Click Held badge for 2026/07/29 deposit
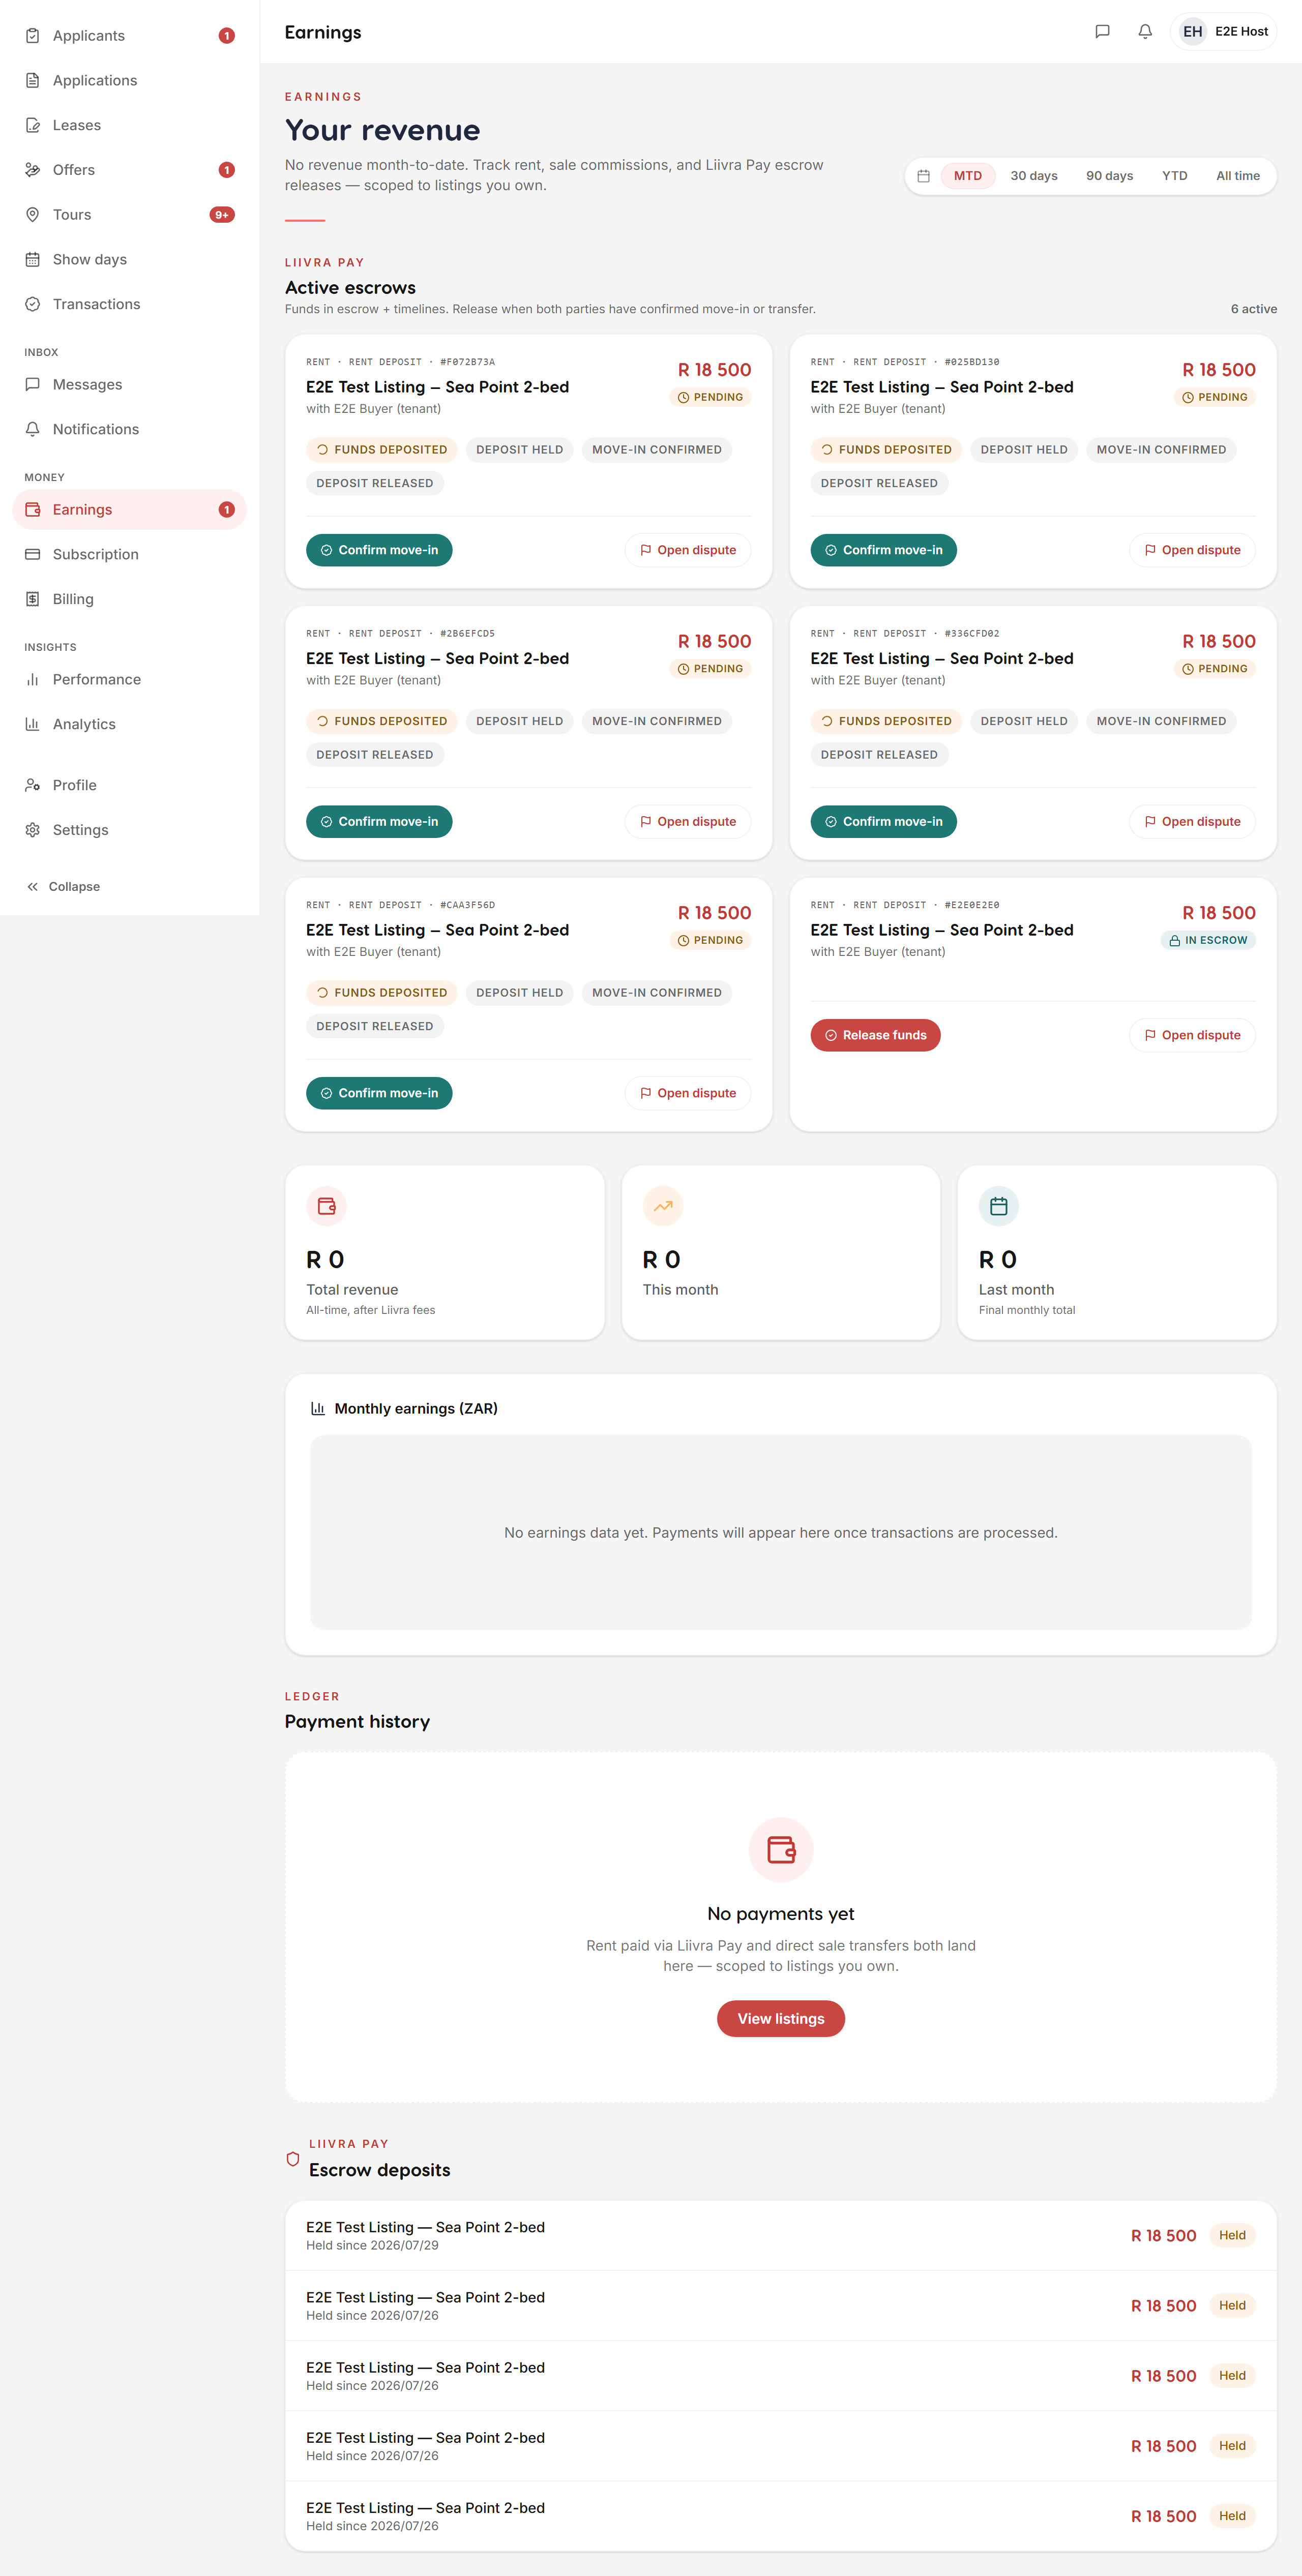Image resolution: width=1302 pixels, height=2576 pixels. click(1232, 2236)
